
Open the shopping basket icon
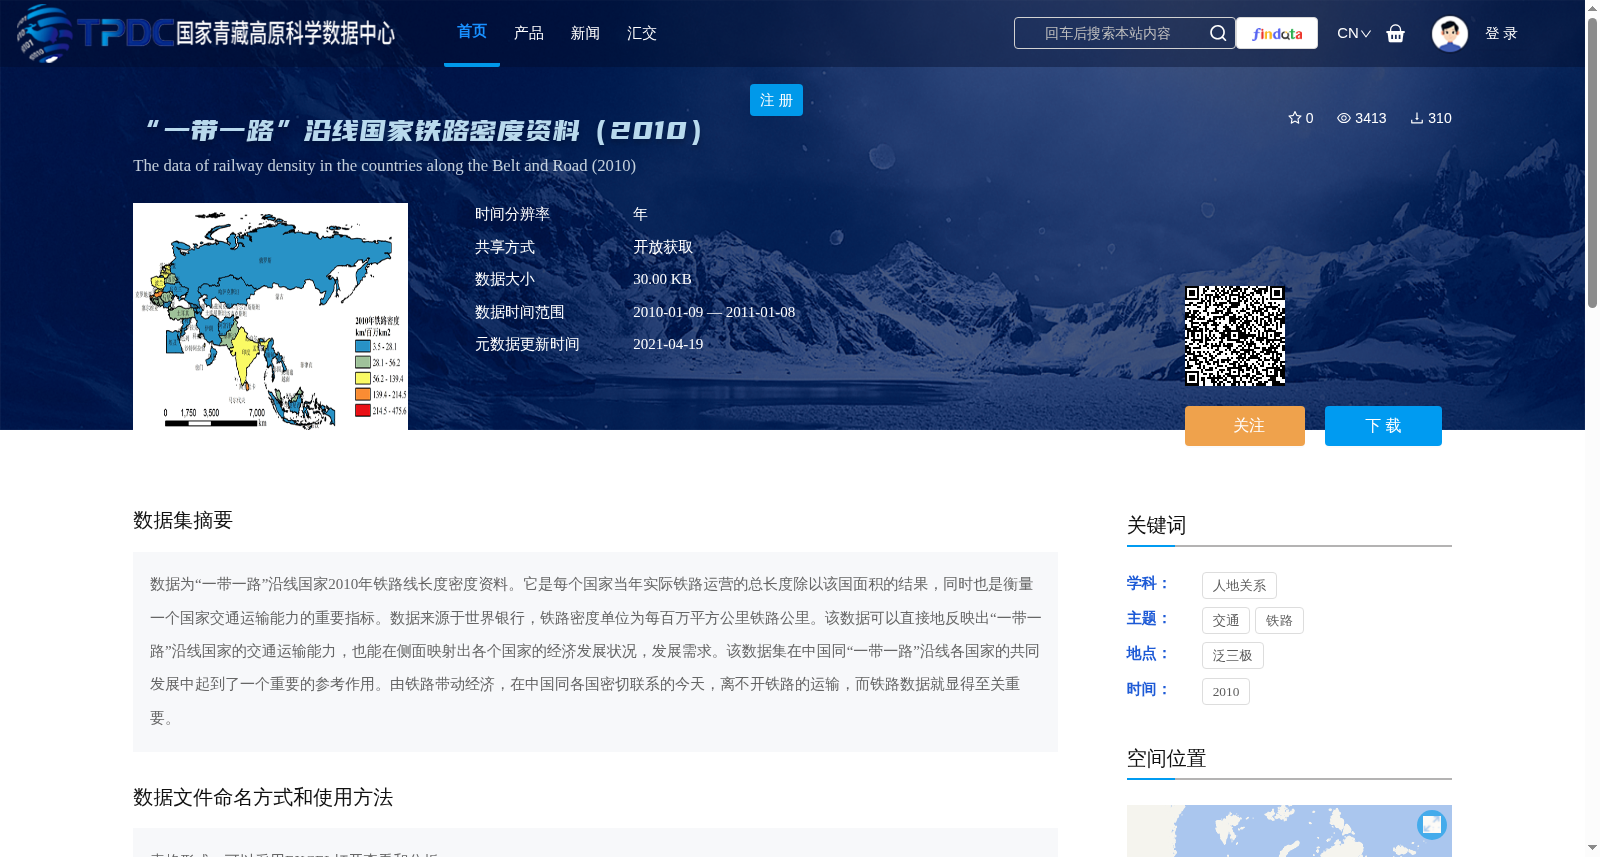point(1396,33)
